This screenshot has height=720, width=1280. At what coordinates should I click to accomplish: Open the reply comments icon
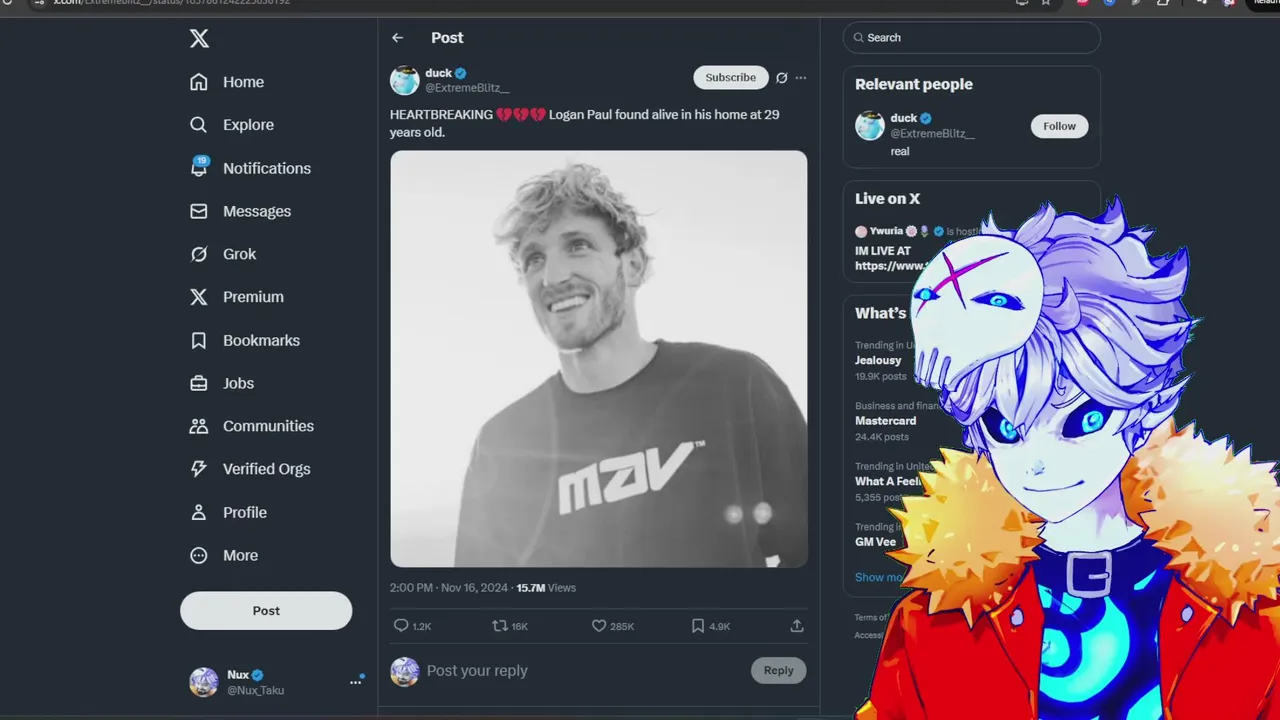[401, 626]
